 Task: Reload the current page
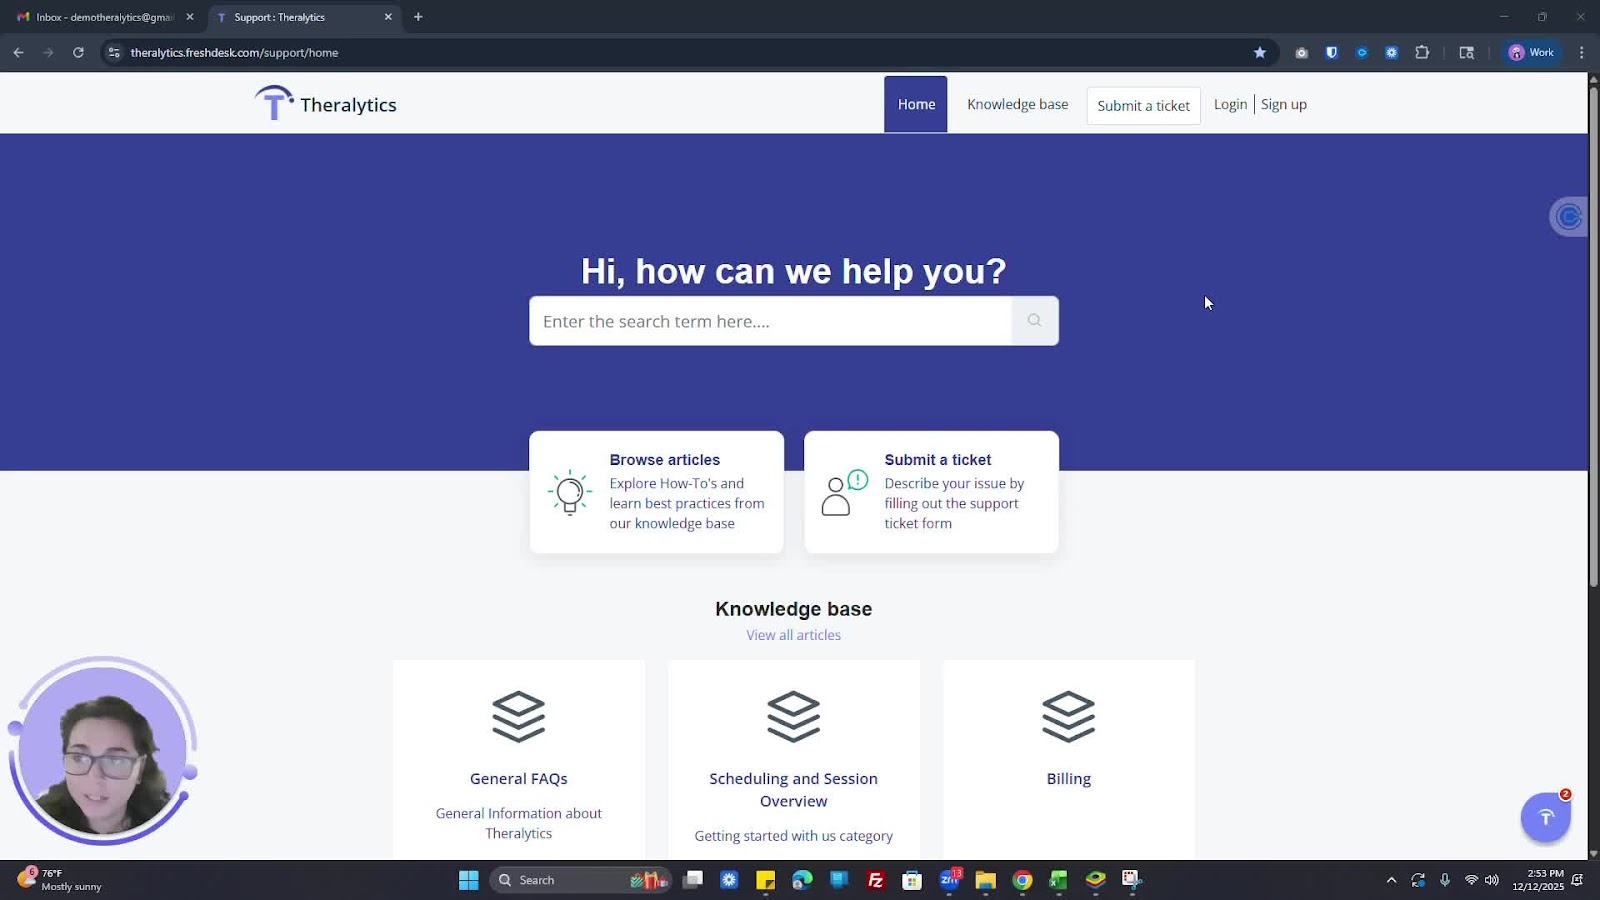tap(78, 52)
